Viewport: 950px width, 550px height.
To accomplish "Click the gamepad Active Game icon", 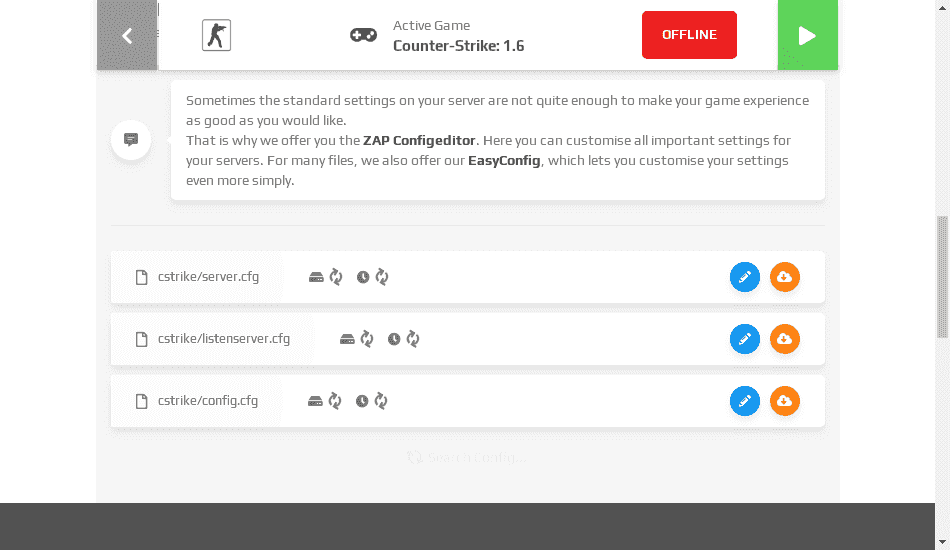I will click(364, 35).
